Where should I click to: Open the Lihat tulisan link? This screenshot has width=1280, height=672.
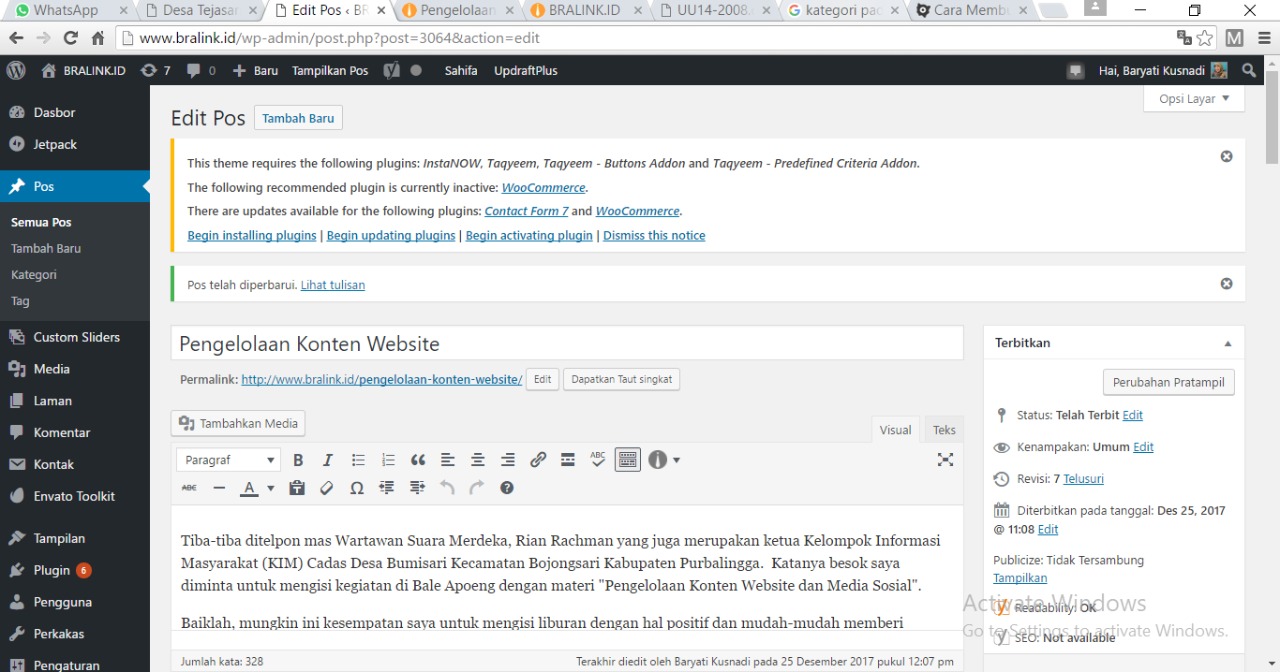(332, 285)
